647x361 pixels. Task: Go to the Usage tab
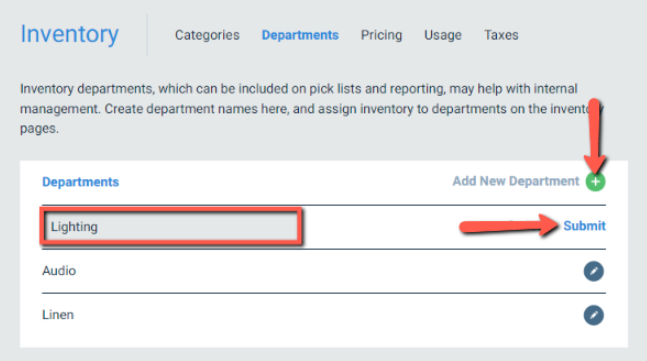click(x=443, y=35)
